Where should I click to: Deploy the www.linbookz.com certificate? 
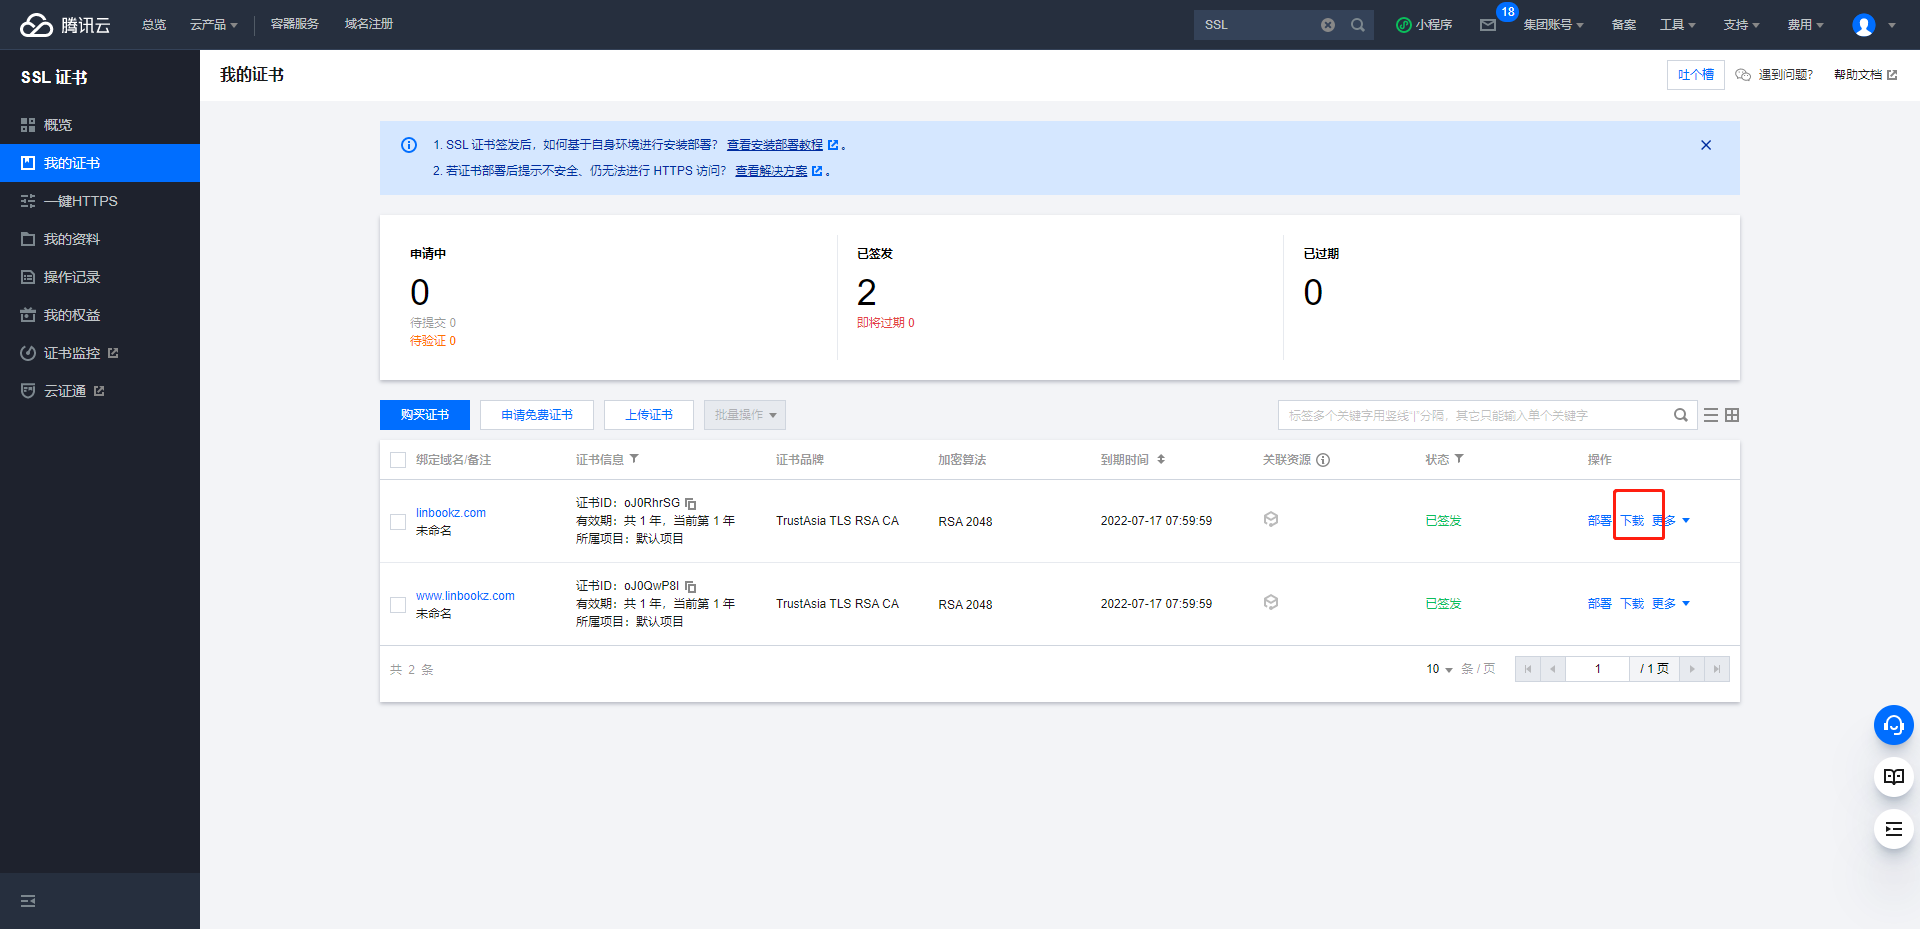(1599, 604)
